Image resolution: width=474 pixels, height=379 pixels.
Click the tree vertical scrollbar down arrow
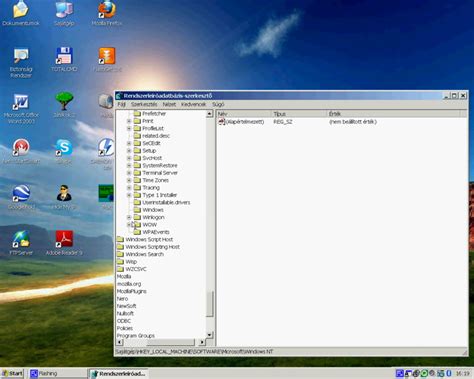coord(209,335)
